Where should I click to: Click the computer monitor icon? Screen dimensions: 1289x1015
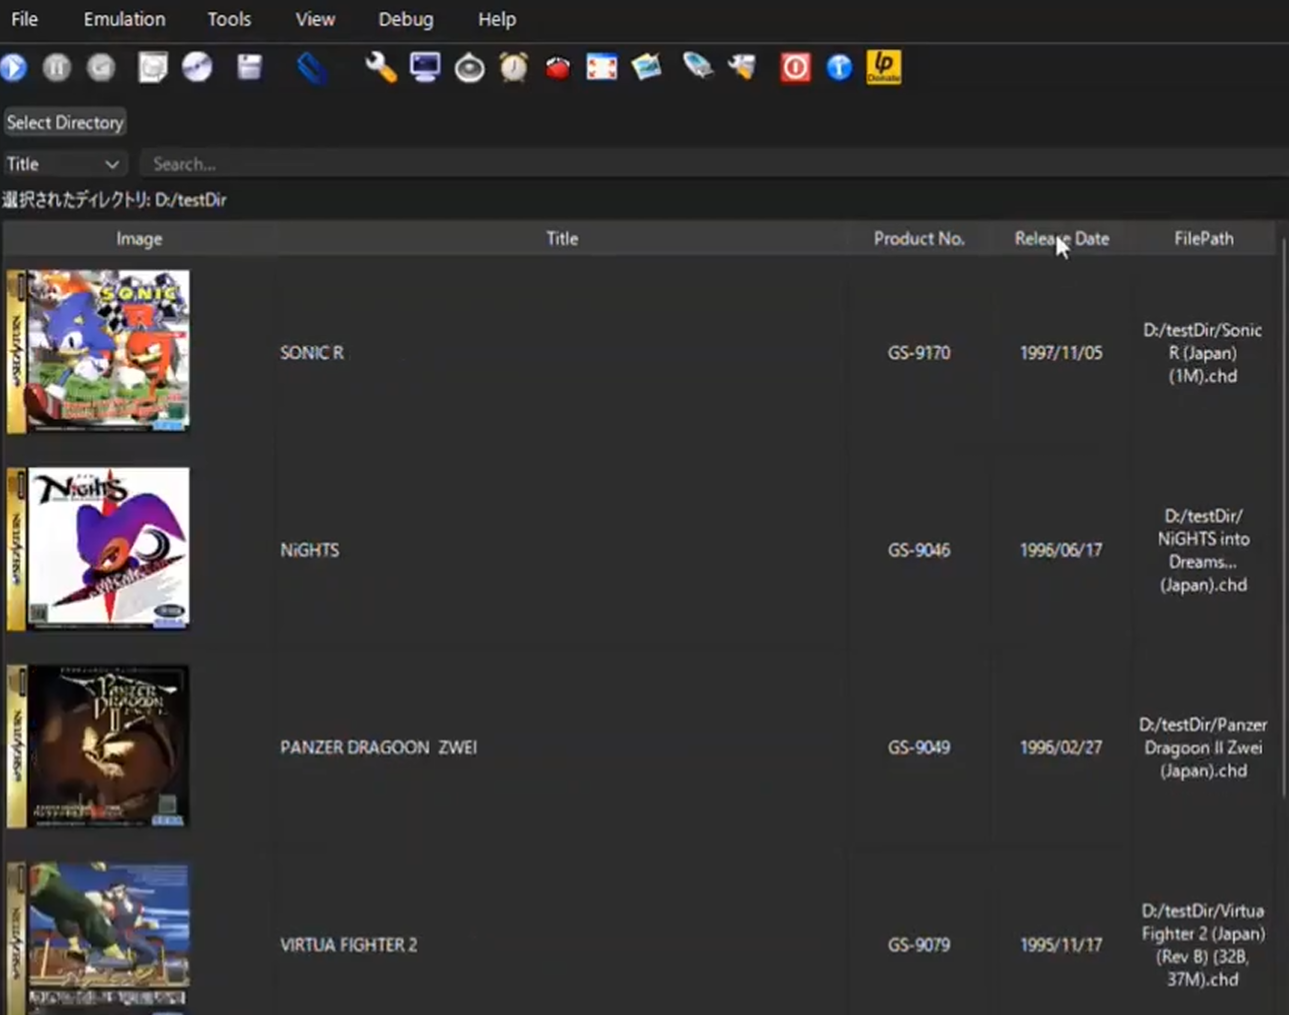(x=425, y=67)
